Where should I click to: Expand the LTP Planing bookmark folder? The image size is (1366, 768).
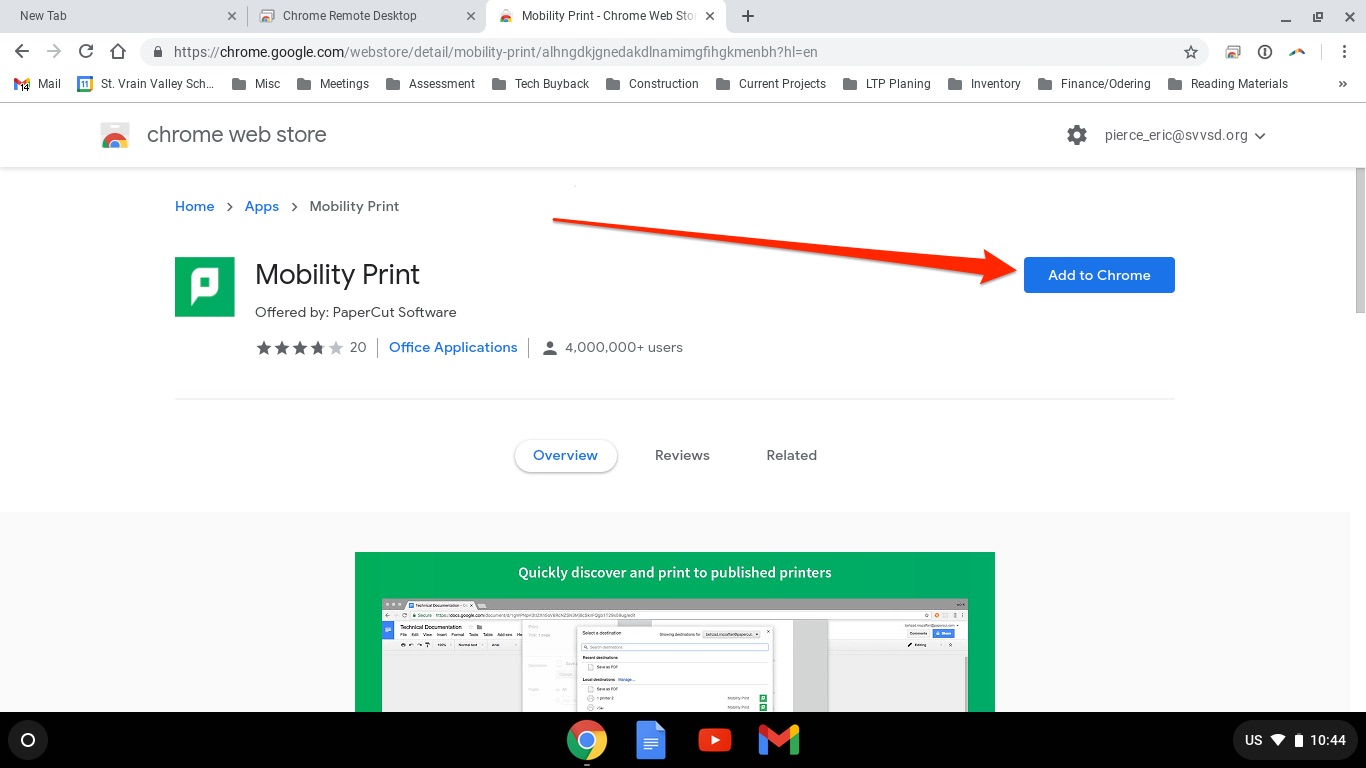click(887, 84)
